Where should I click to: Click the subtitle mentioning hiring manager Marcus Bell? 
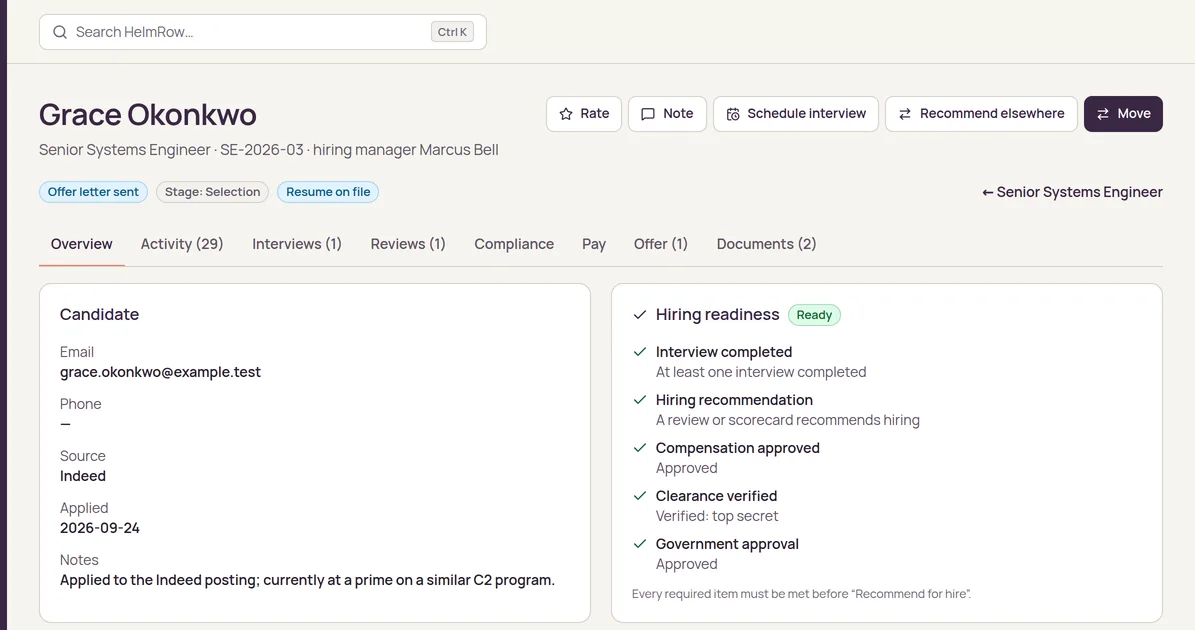[269, 150]
